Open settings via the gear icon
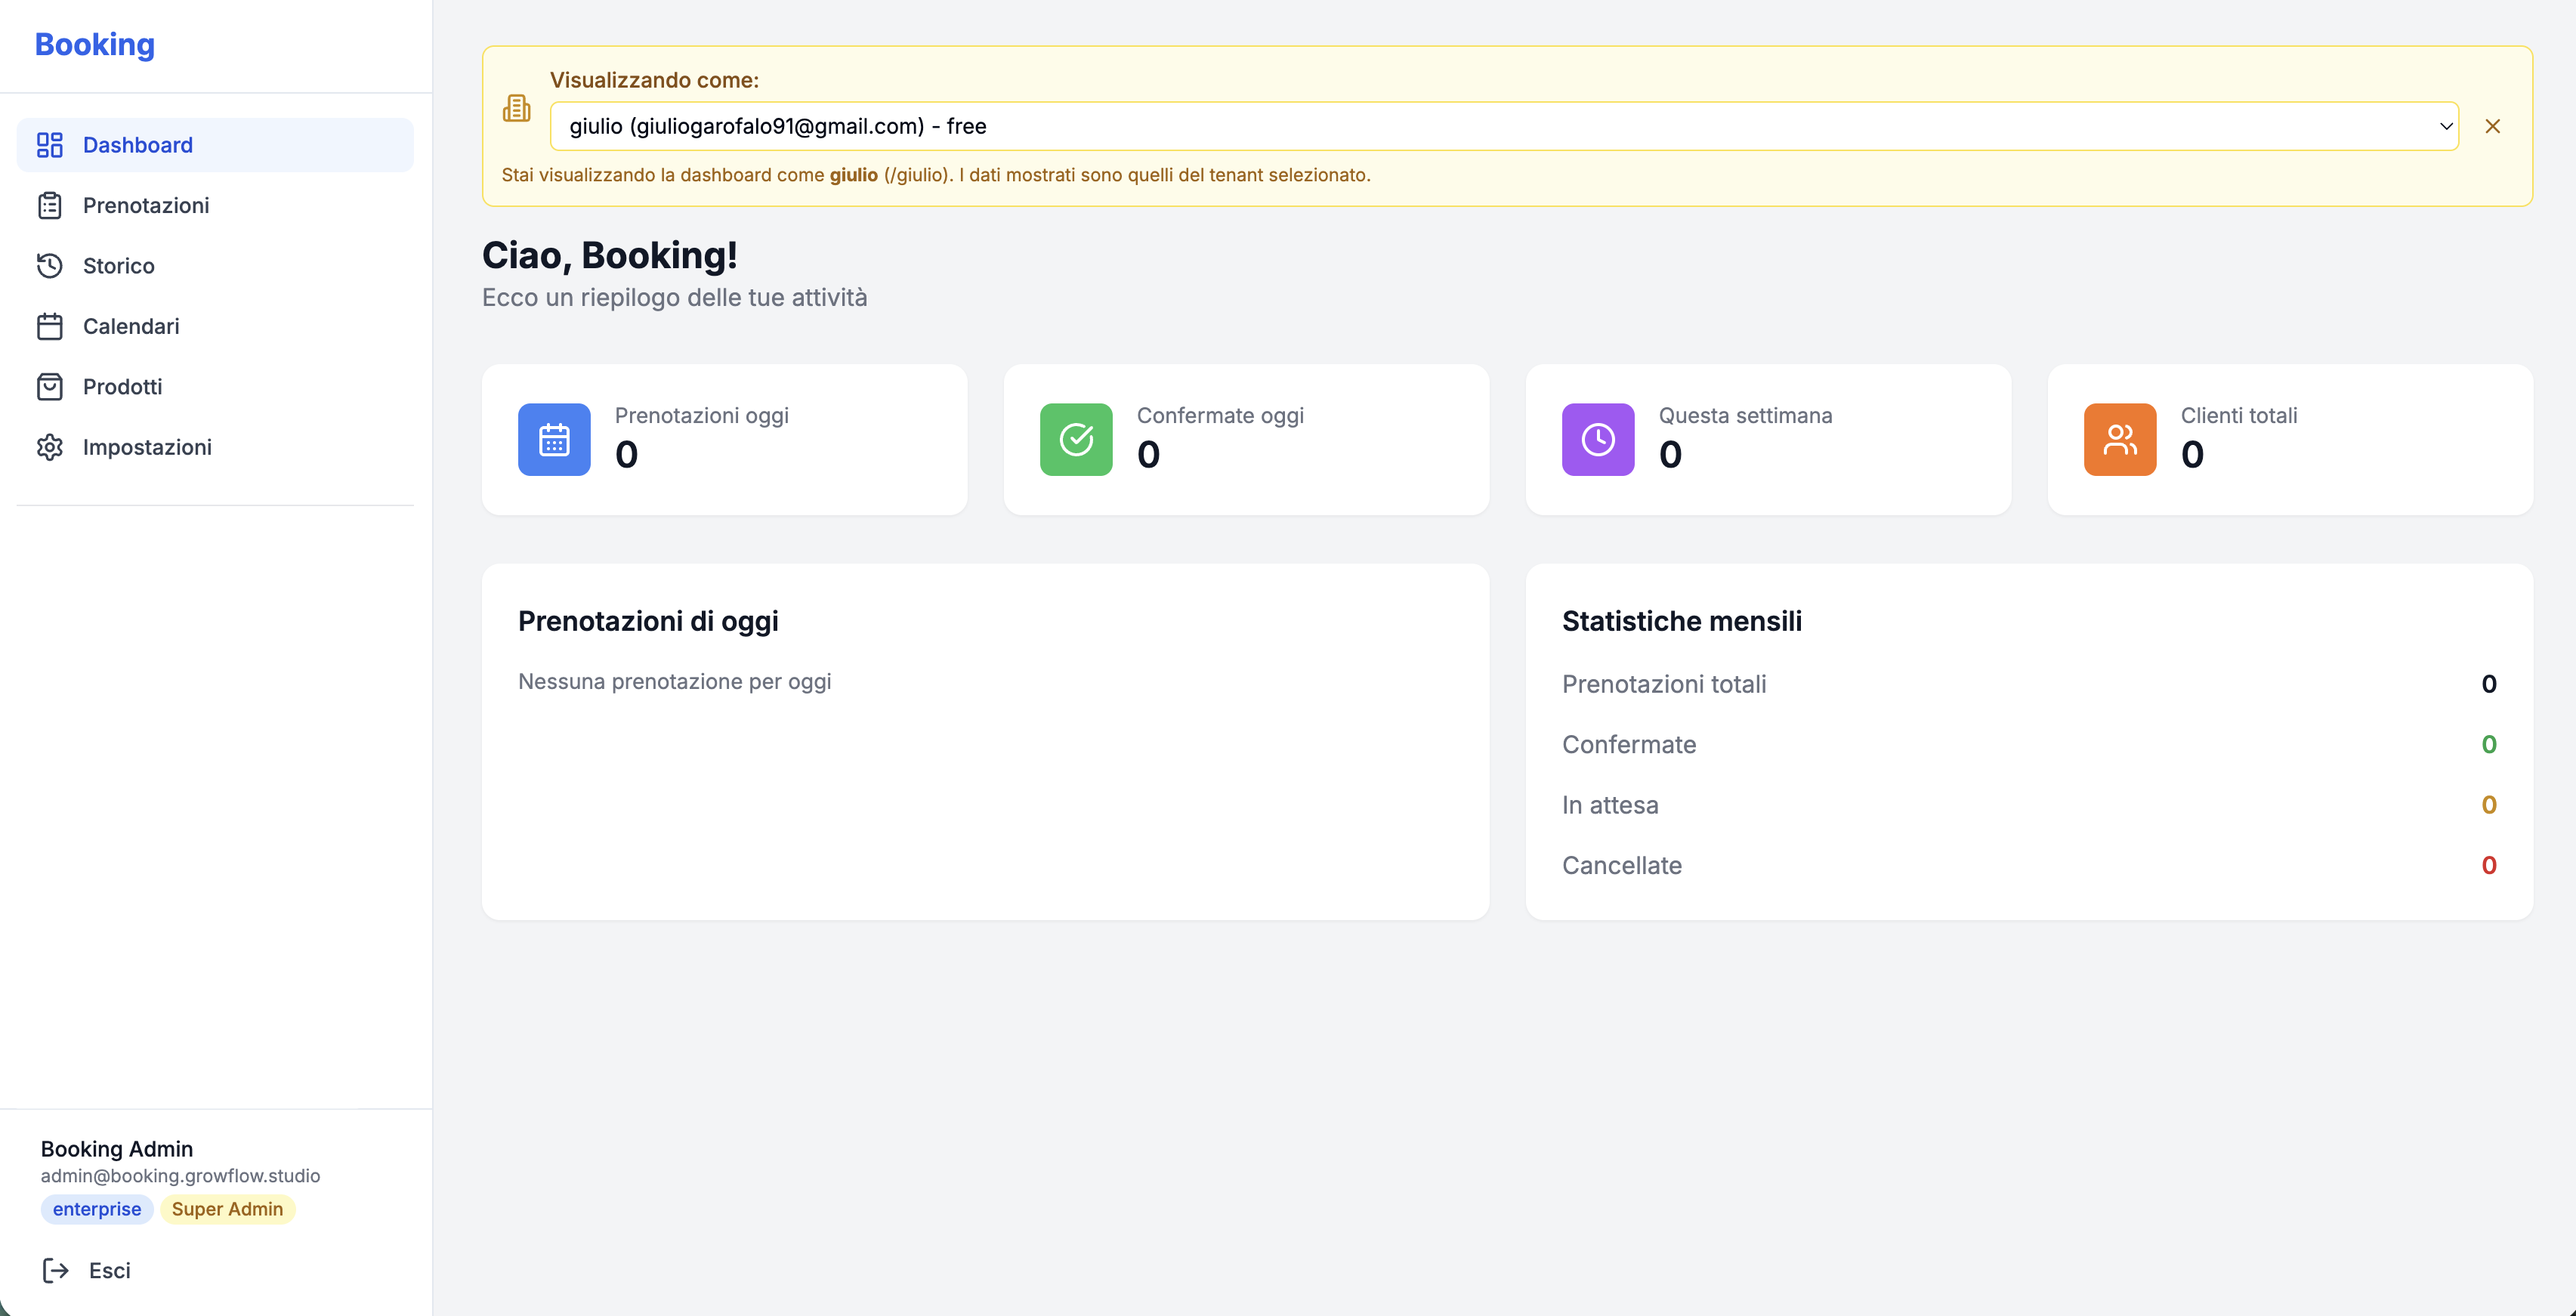The height and width of the screenshot is (1316, 2576). click(x=51, y=447)
